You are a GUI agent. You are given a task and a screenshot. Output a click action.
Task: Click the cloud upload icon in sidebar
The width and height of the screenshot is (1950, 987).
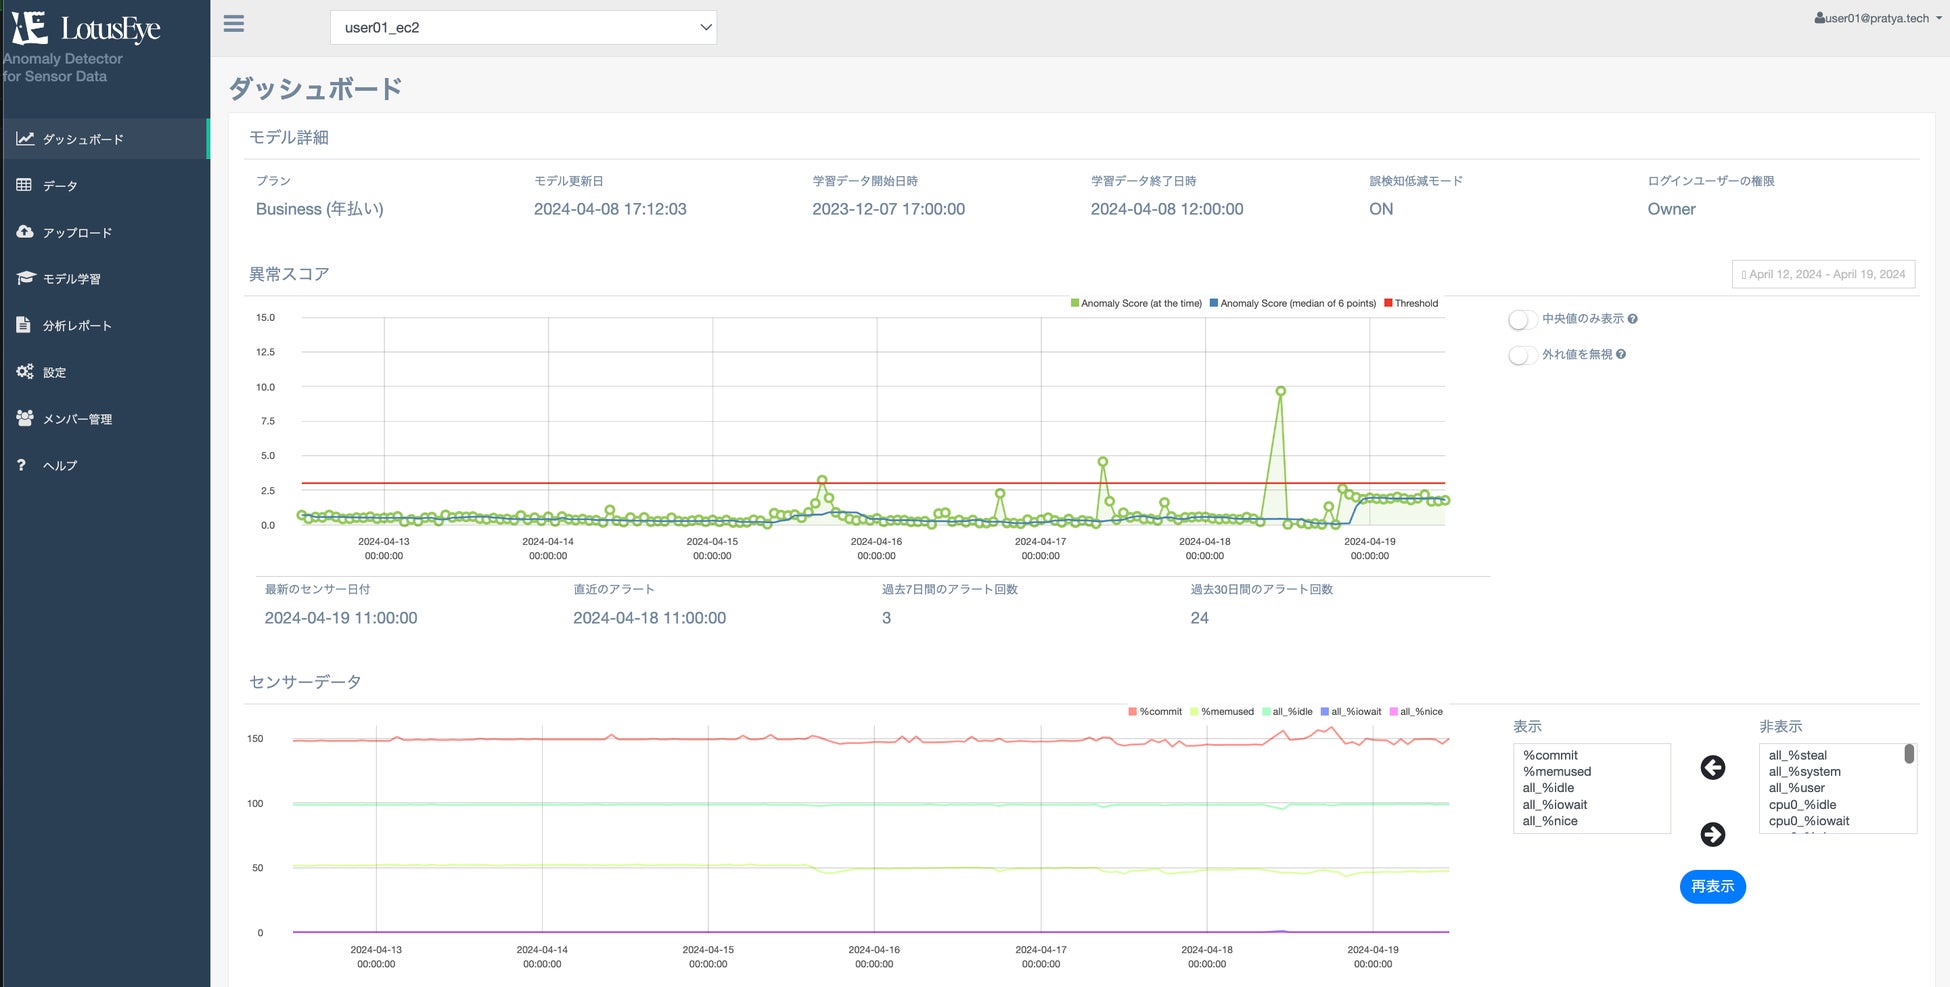pyautogui.click(x=25, y=232)
